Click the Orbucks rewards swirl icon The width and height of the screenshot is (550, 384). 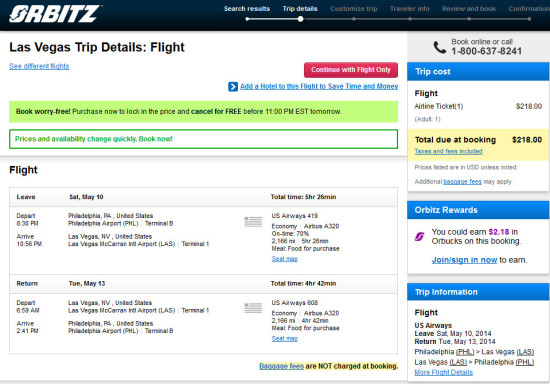[420, 237]
